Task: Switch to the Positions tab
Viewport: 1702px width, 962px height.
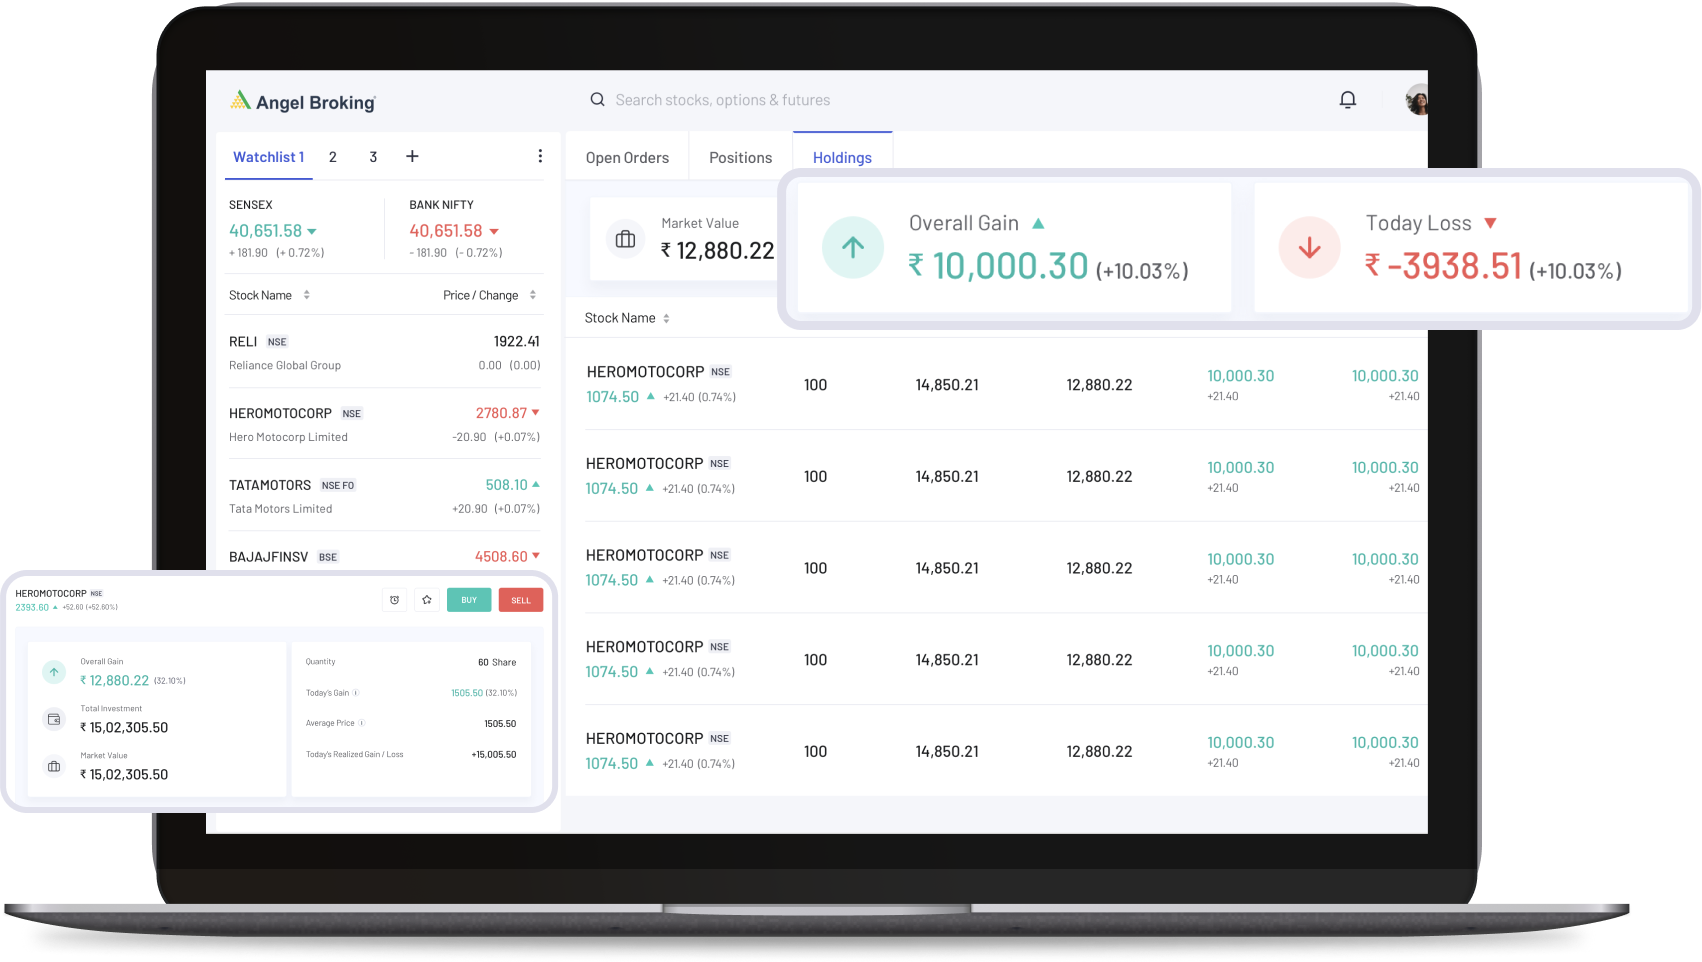Action: [740, 157]
